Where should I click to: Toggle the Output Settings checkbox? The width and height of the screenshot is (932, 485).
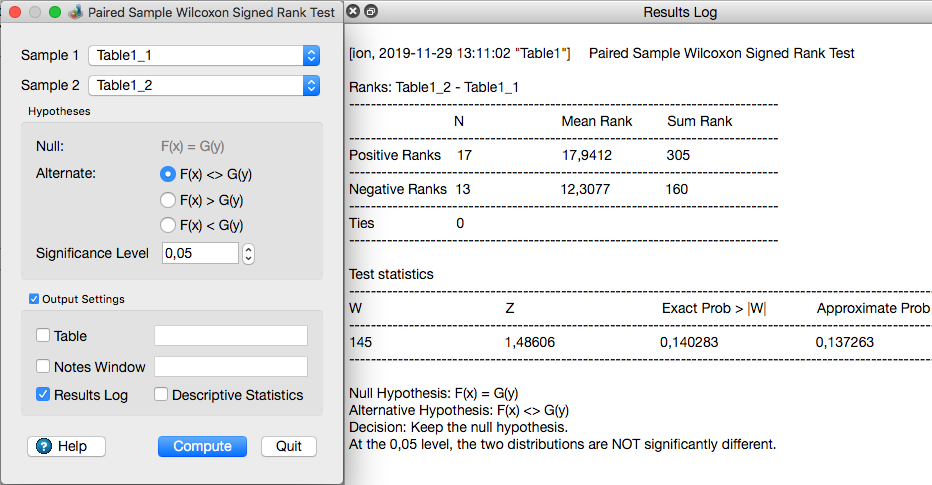(34, 299)
